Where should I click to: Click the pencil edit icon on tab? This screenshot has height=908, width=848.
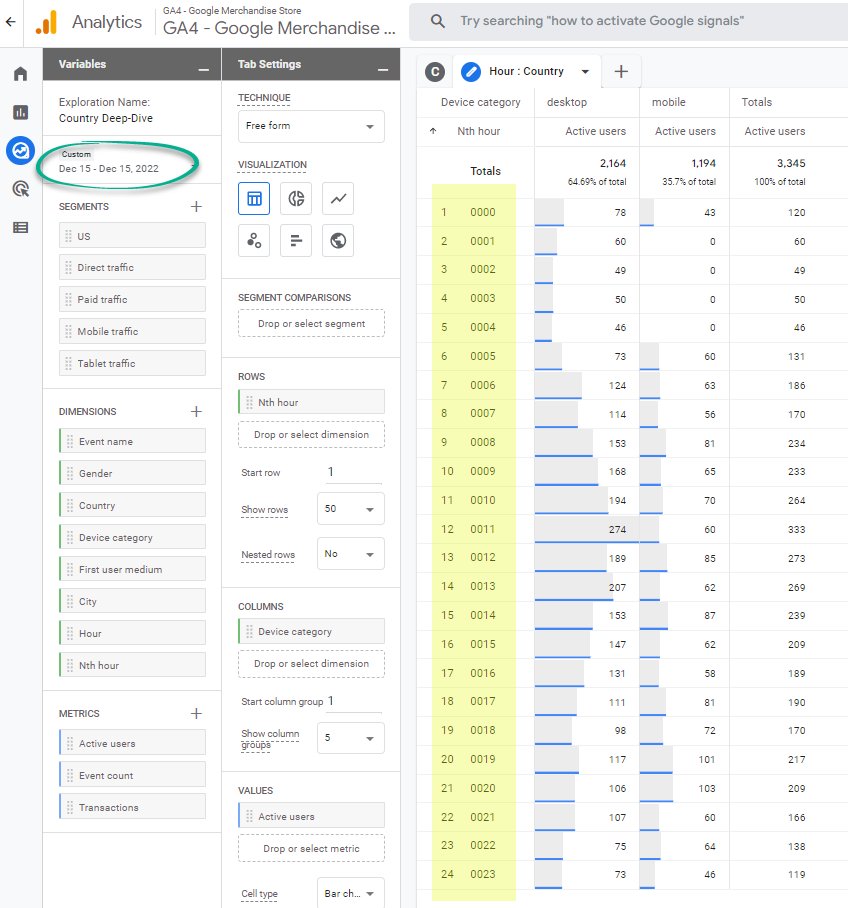(471, 72)
